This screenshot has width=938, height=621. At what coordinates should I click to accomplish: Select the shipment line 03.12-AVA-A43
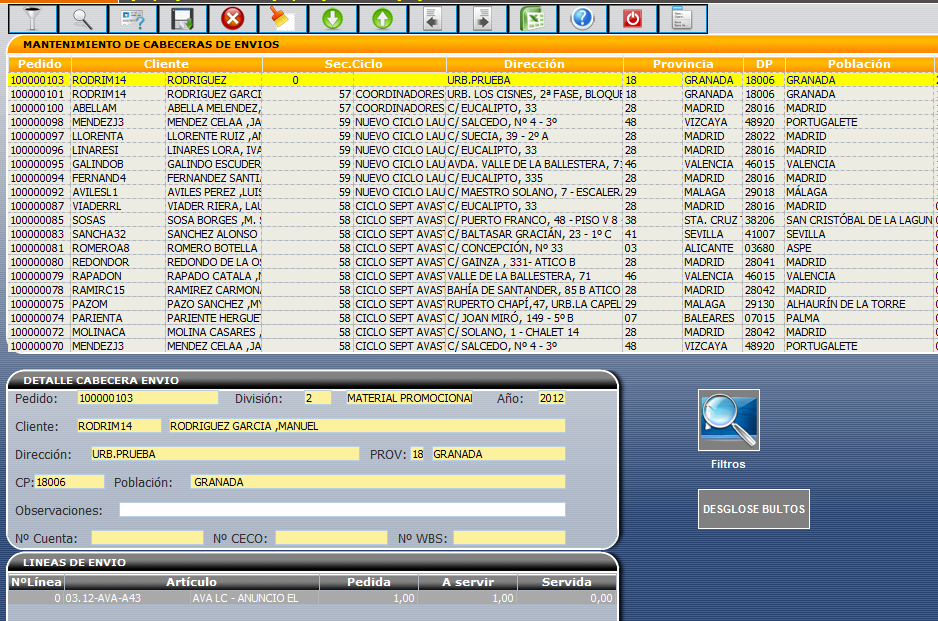pos(102,598)
